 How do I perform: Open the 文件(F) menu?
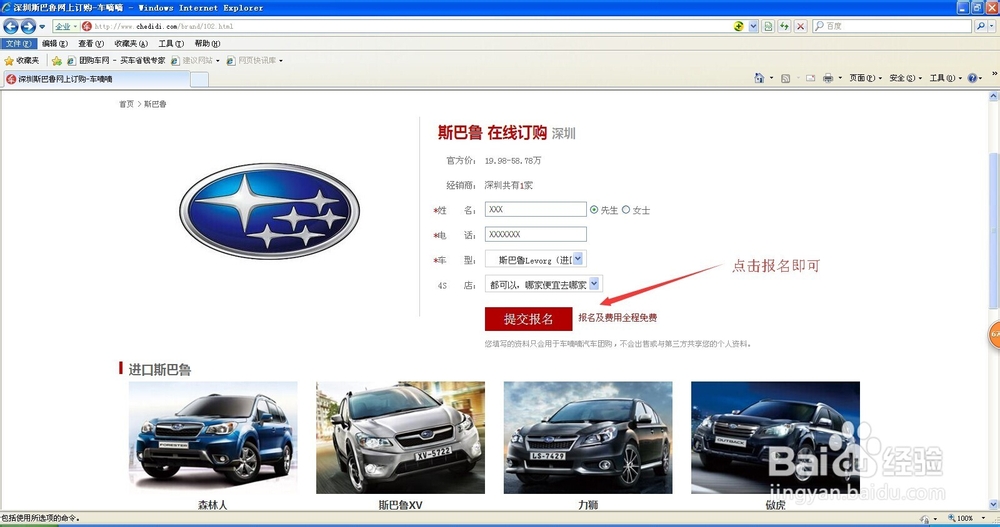18,43
